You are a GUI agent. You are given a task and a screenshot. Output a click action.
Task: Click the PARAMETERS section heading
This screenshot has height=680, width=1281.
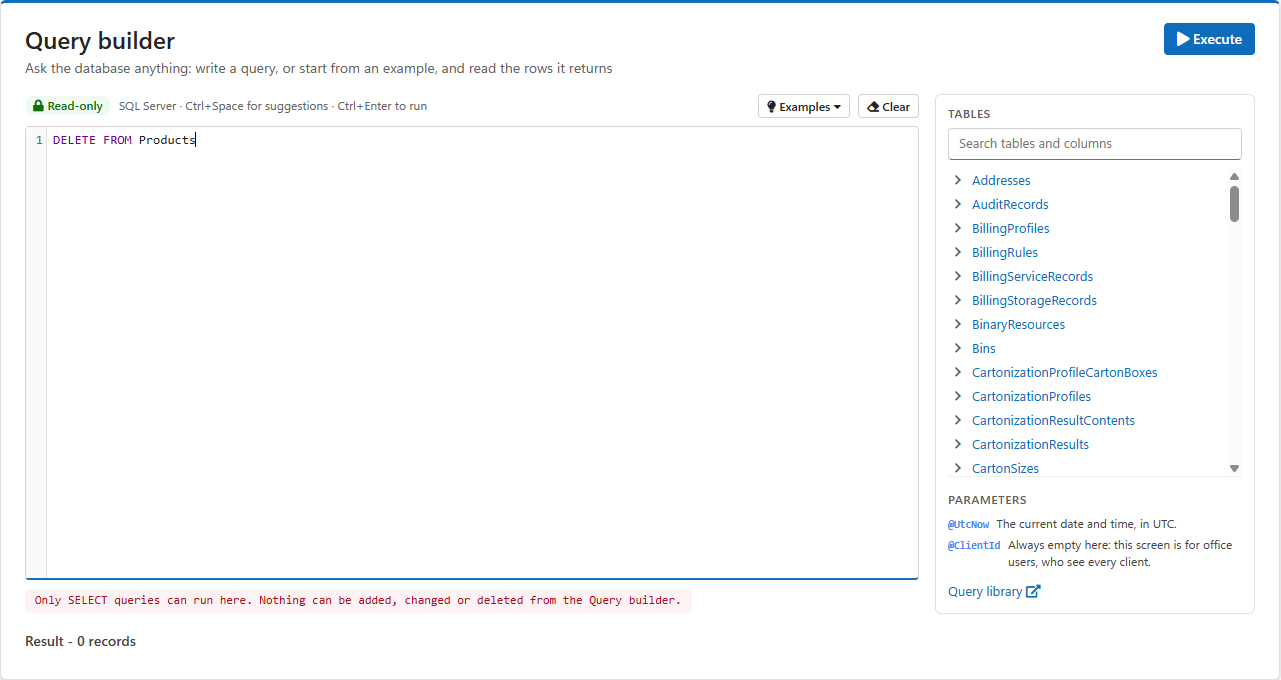987,500
